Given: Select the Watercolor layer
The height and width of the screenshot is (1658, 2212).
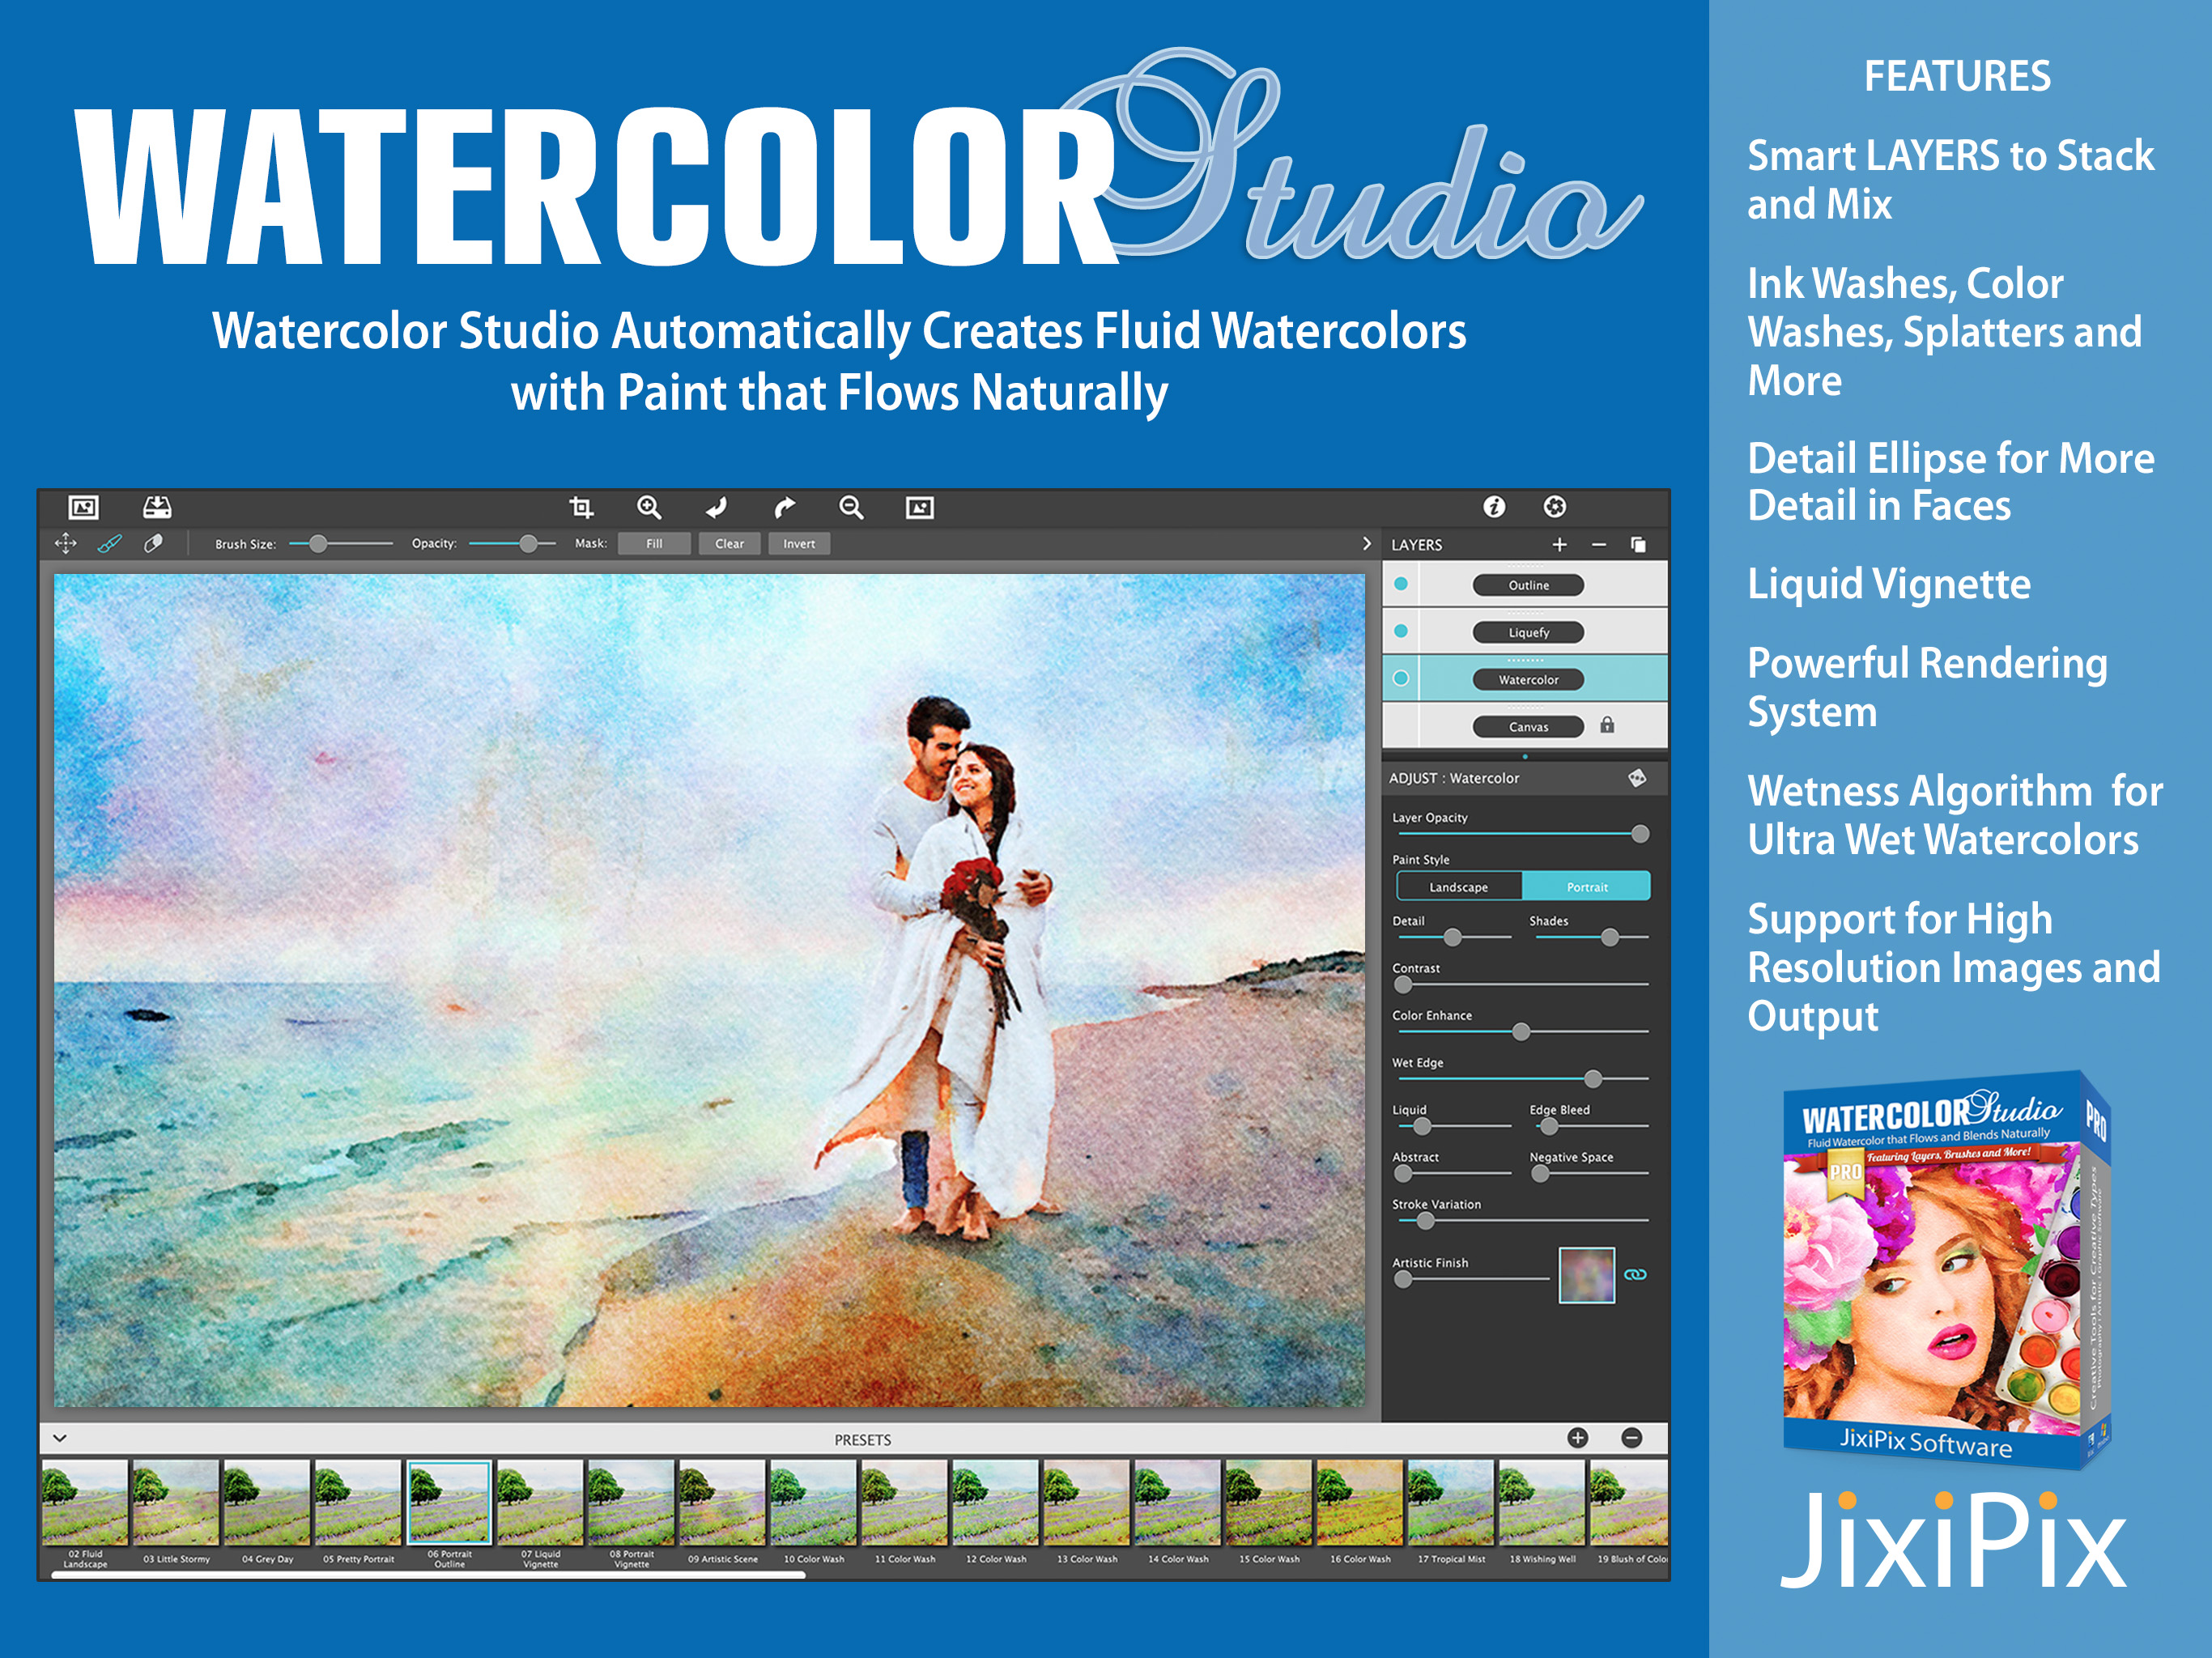Looking at the screenshot, I should pyautogui.click(x=1527, y=679).
